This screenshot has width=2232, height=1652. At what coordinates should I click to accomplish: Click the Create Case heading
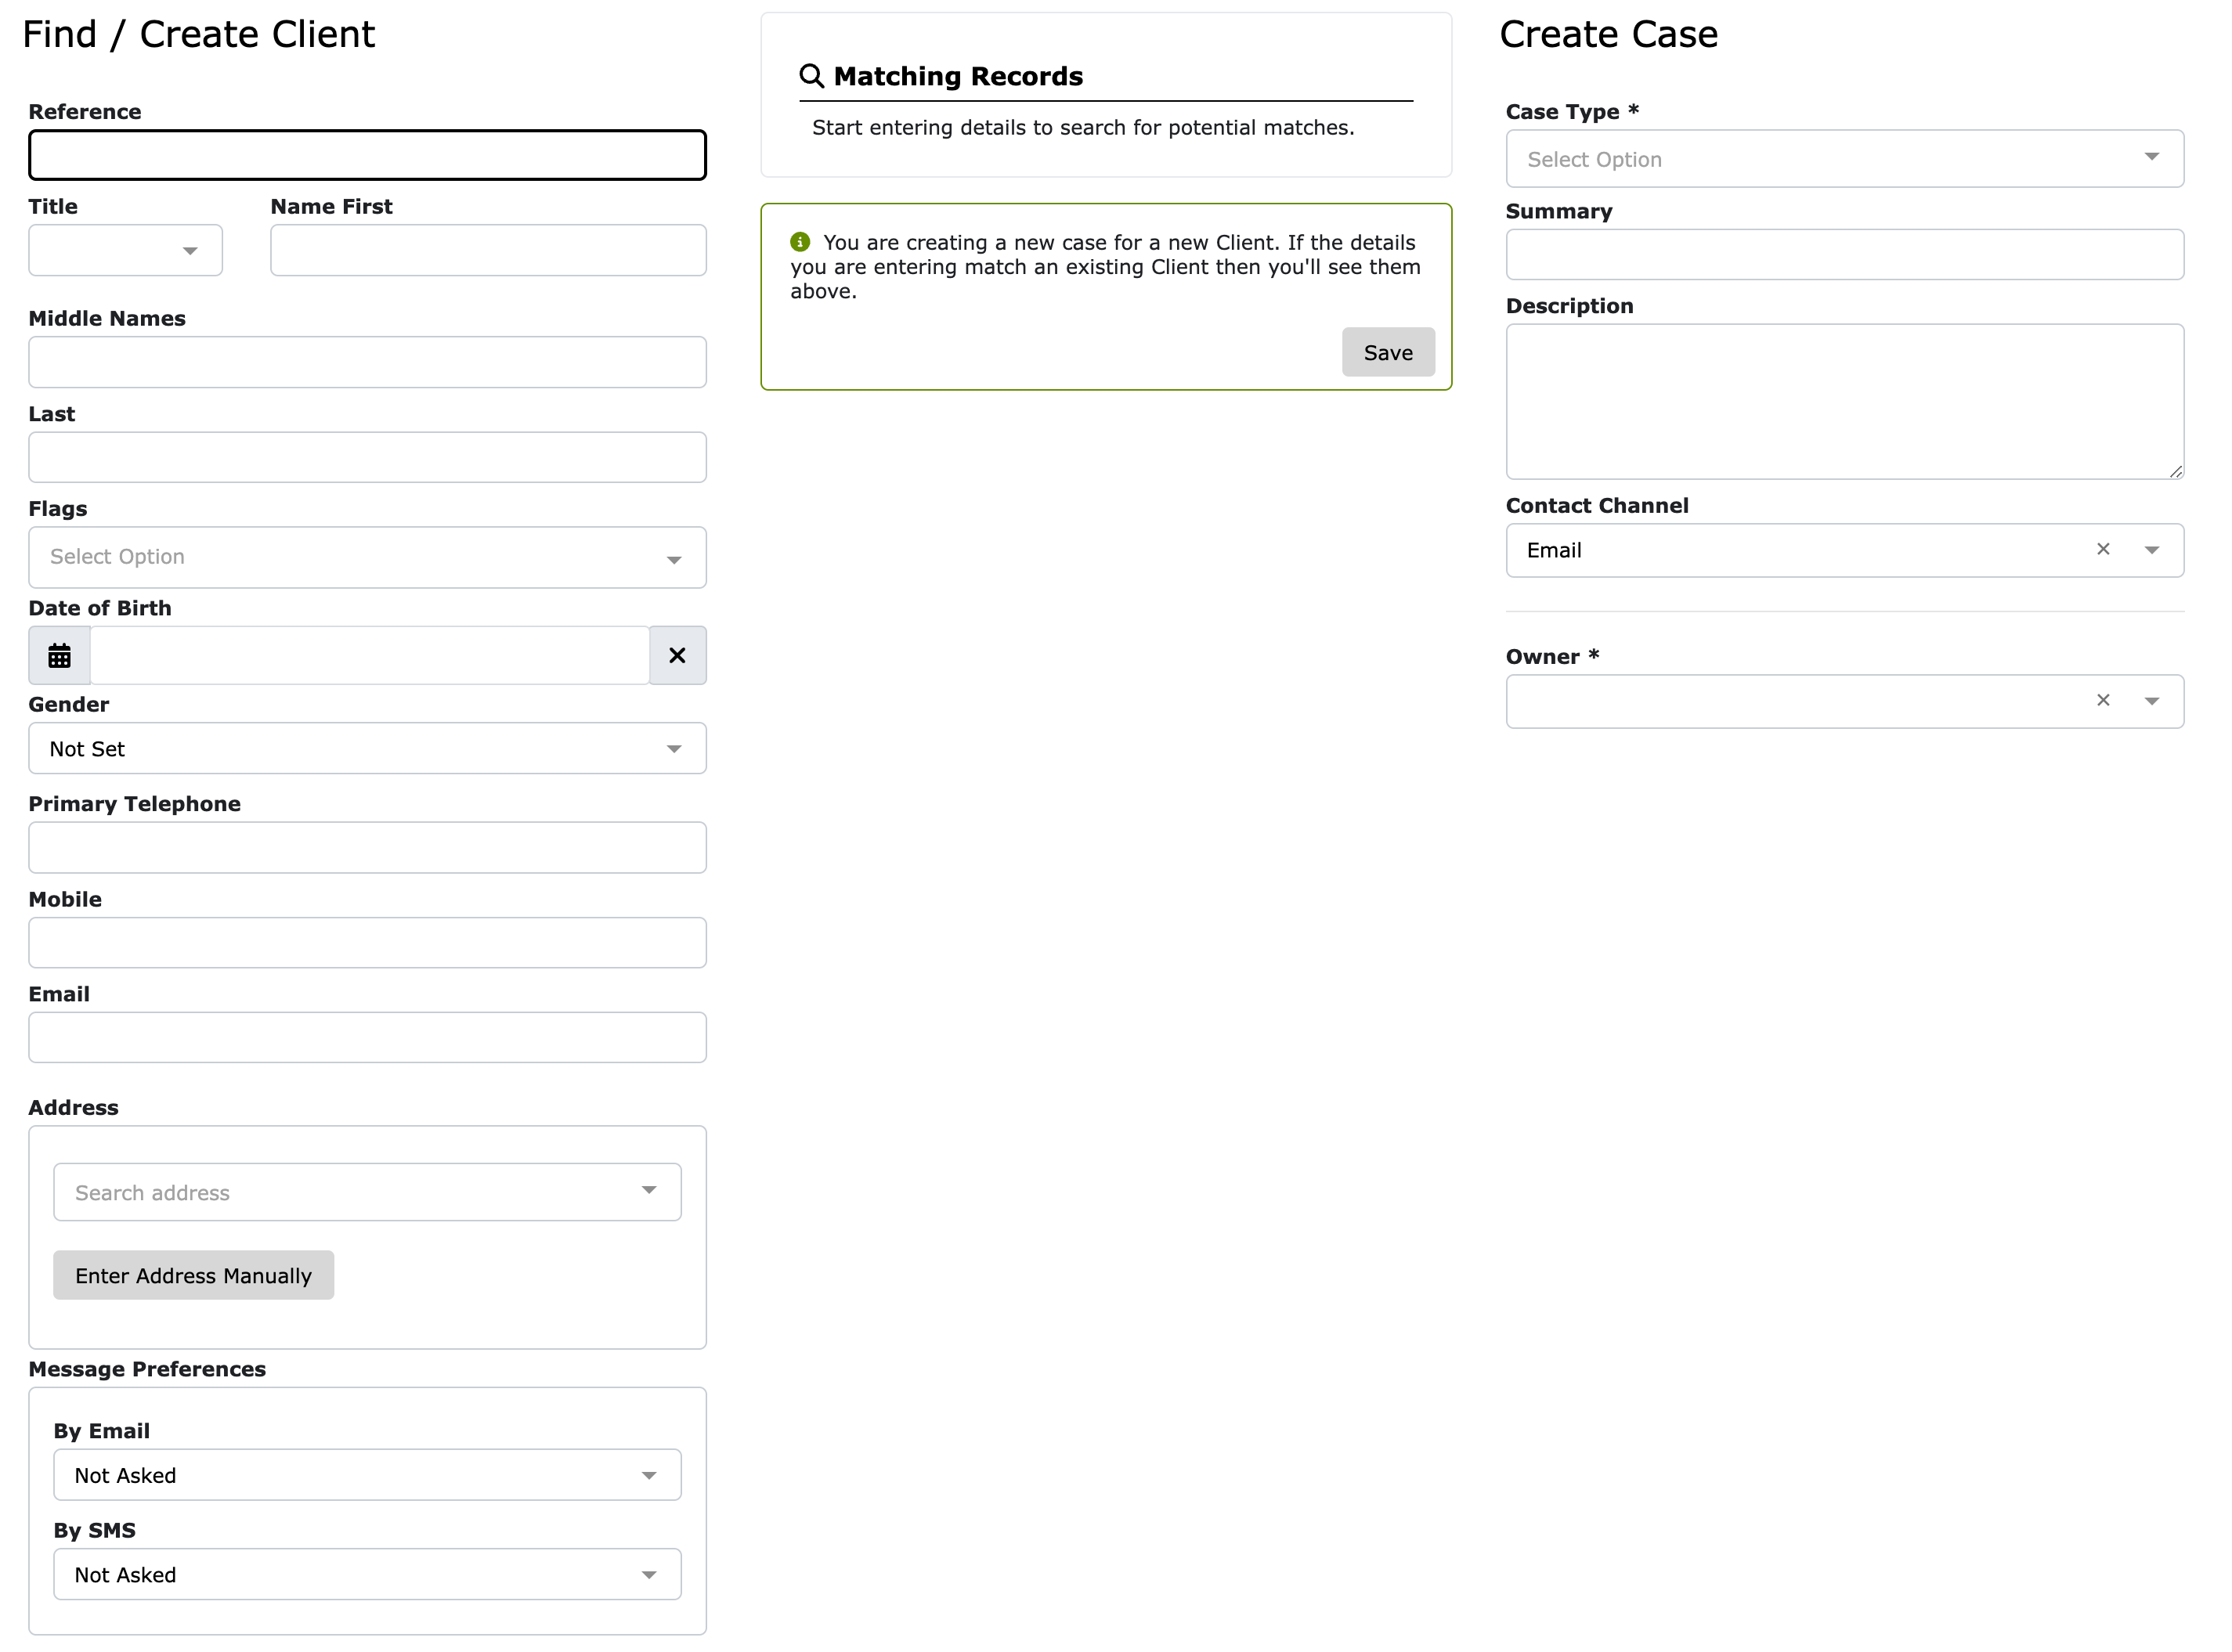tap(1609, 35)
